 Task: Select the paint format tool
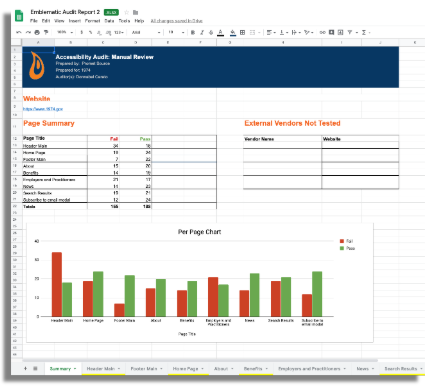(46, 32)
